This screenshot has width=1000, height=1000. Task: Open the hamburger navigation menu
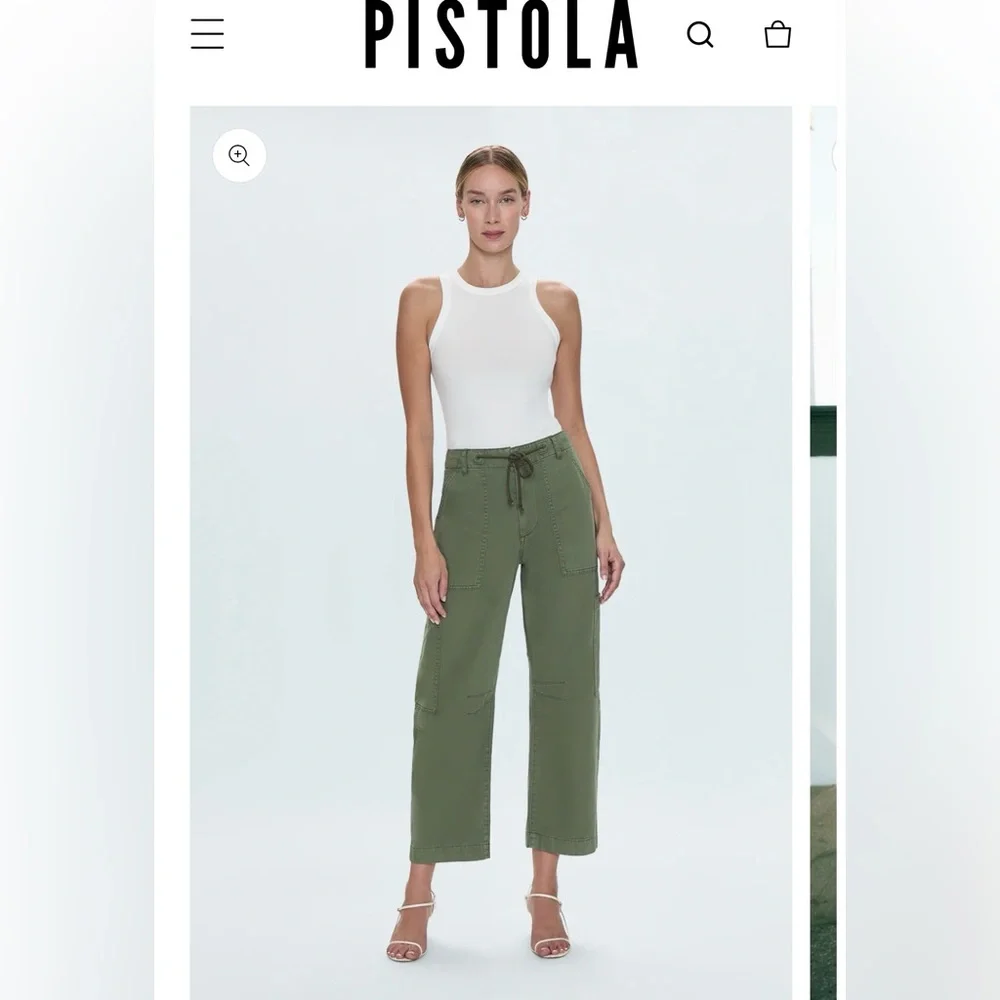(207, 34)
